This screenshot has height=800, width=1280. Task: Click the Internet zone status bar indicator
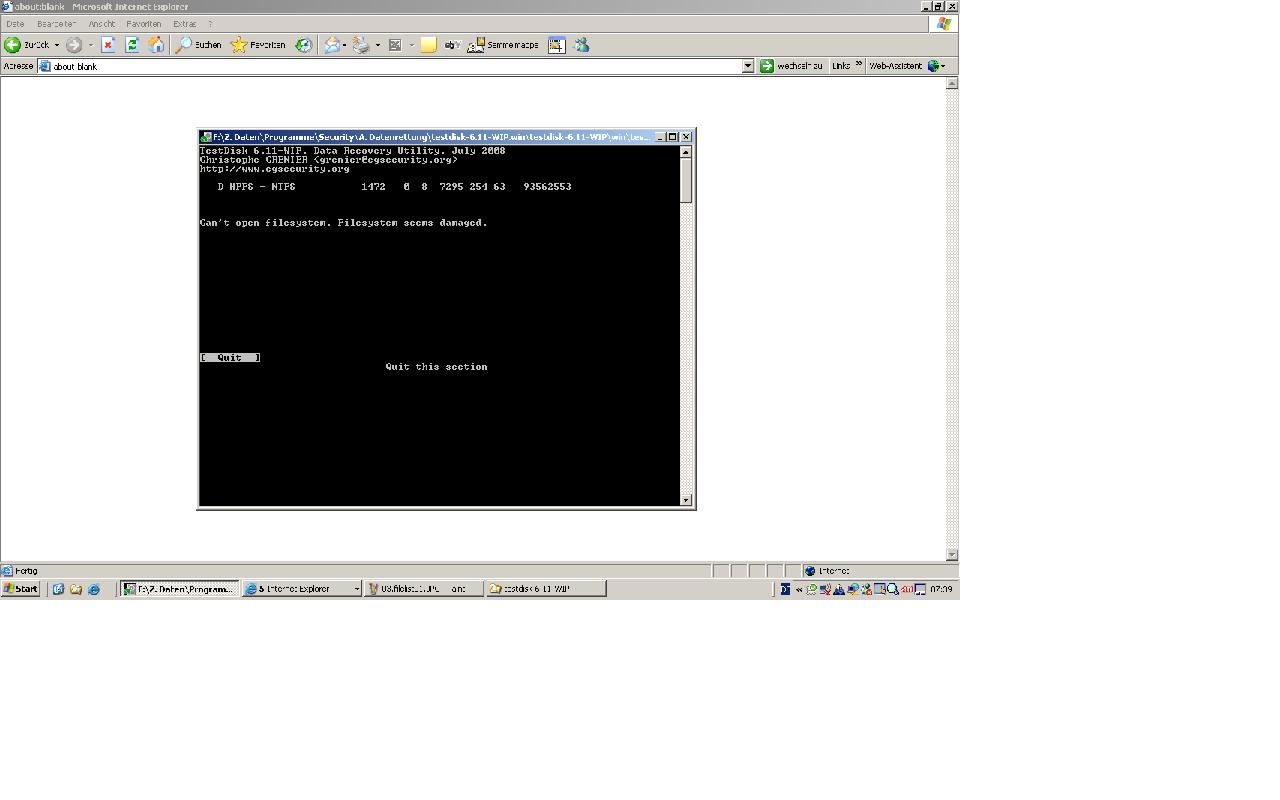pyautogui.click(x=878, y=571)
